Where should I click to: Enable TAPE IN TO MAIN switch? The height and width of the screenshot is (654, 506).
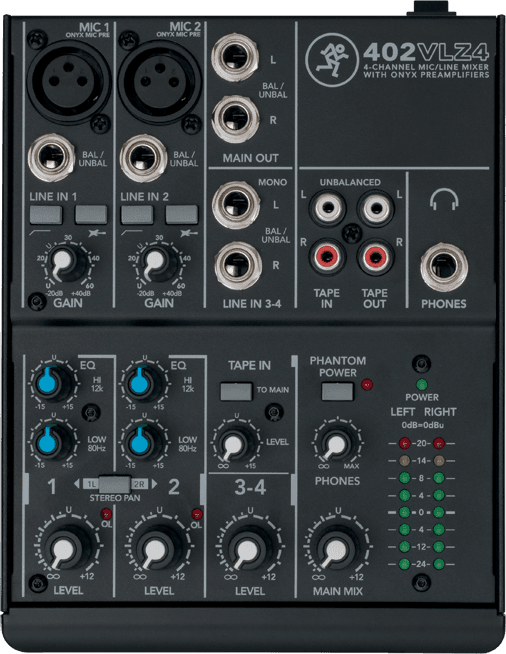pyautogui.click(x=236, y=392)
